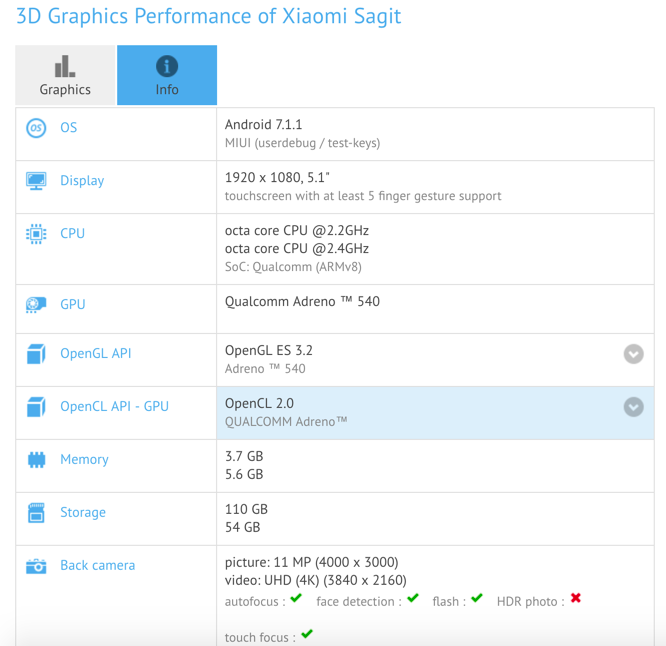
Task: Click the Display monitor icon
Action: pyautogui.click(x=36, y=181)
